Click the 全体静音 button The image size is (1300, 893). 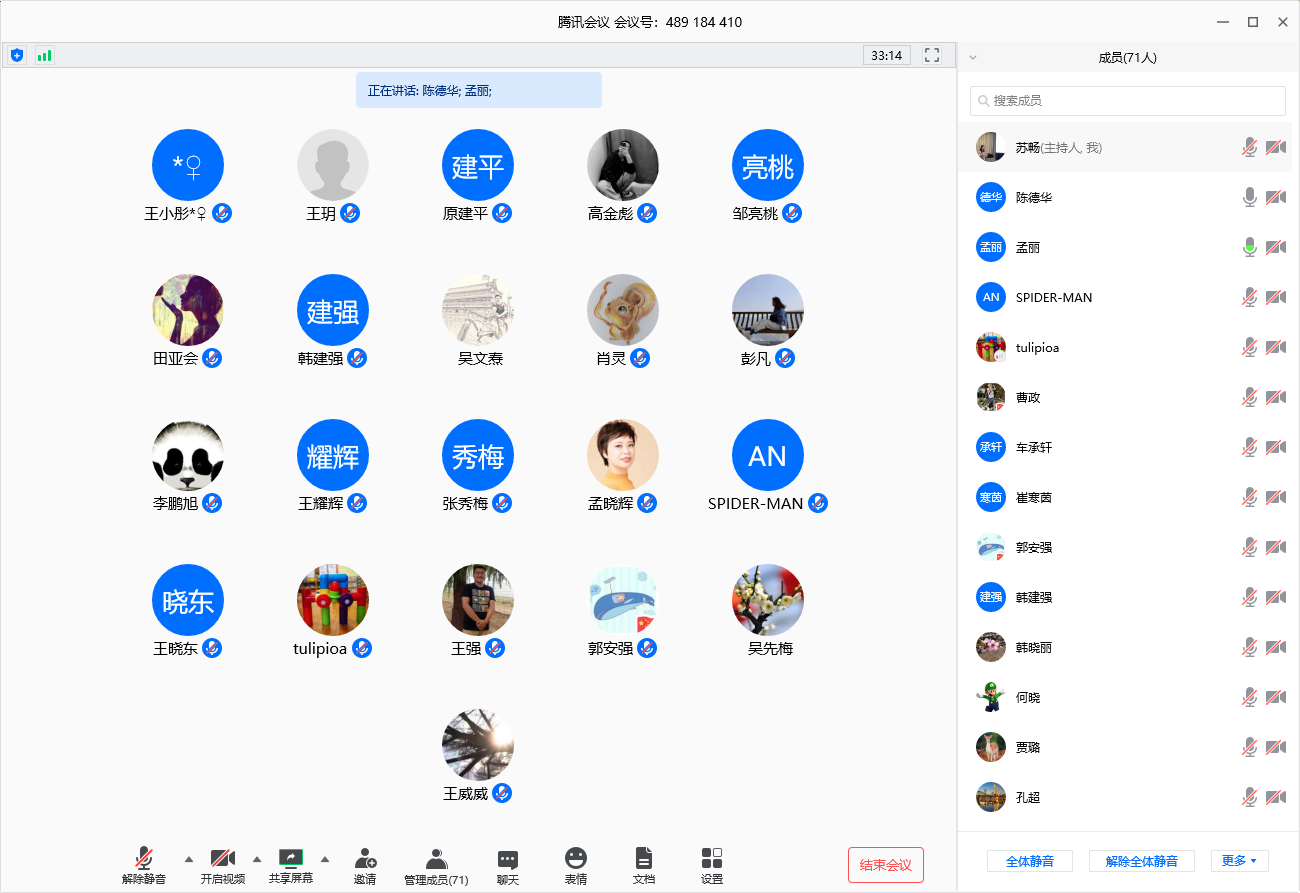1029,861
